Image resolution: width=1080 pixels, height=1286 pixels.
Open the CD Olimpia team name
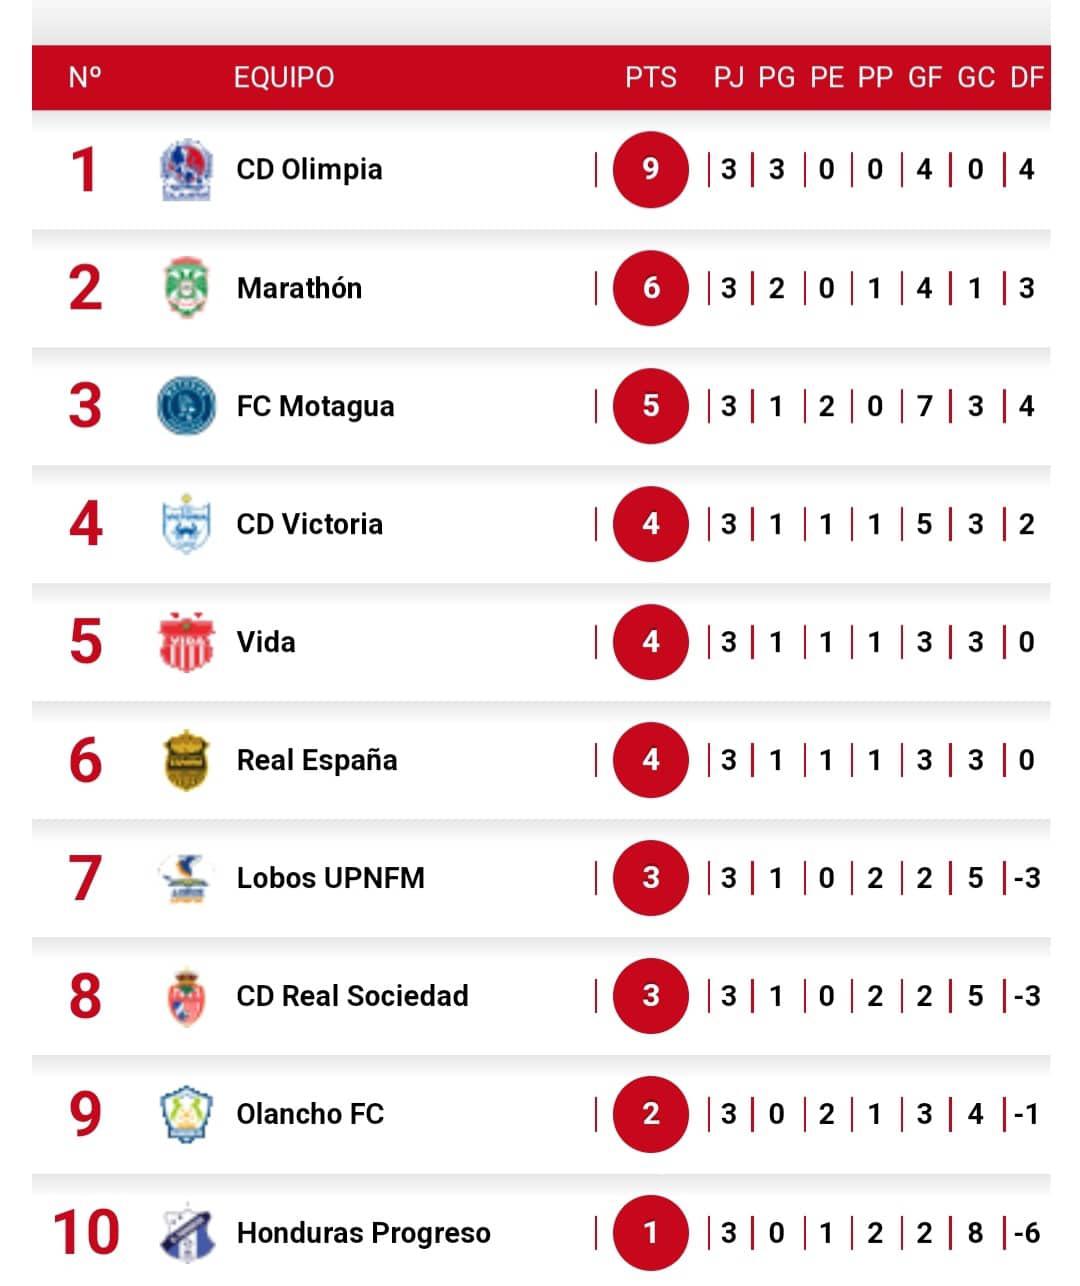pyautogui.click(x=309, y=170)
